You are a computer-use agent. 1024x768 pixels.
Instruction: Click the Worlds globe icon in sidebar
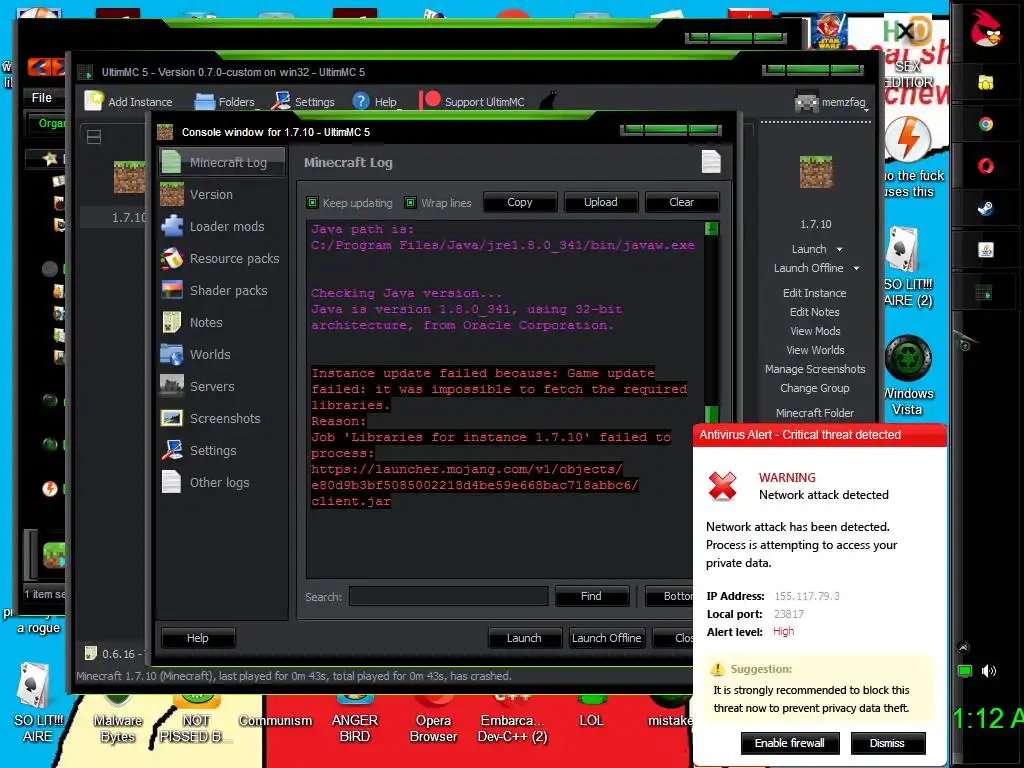click(x=172, y=355)
